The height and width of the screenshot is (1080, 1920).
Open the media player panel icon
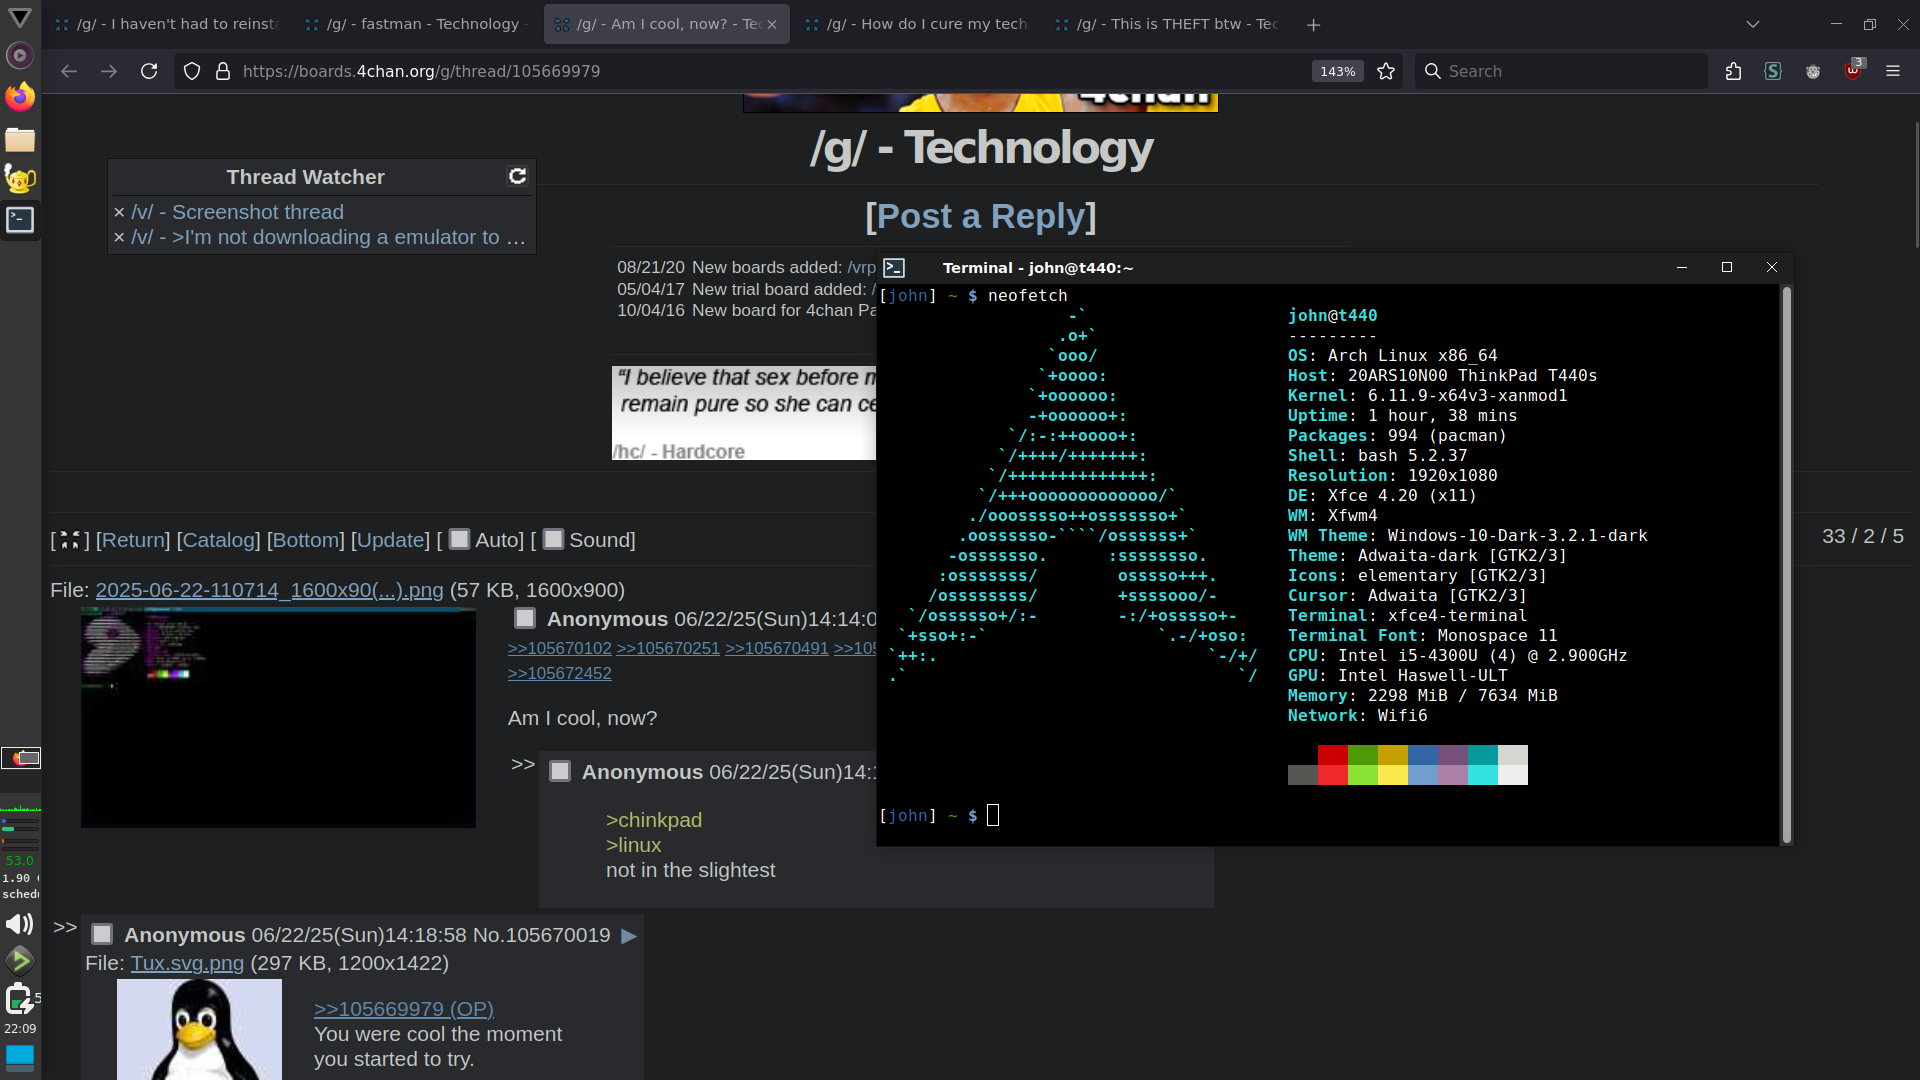pyautogui.click(x=20, y=56)
